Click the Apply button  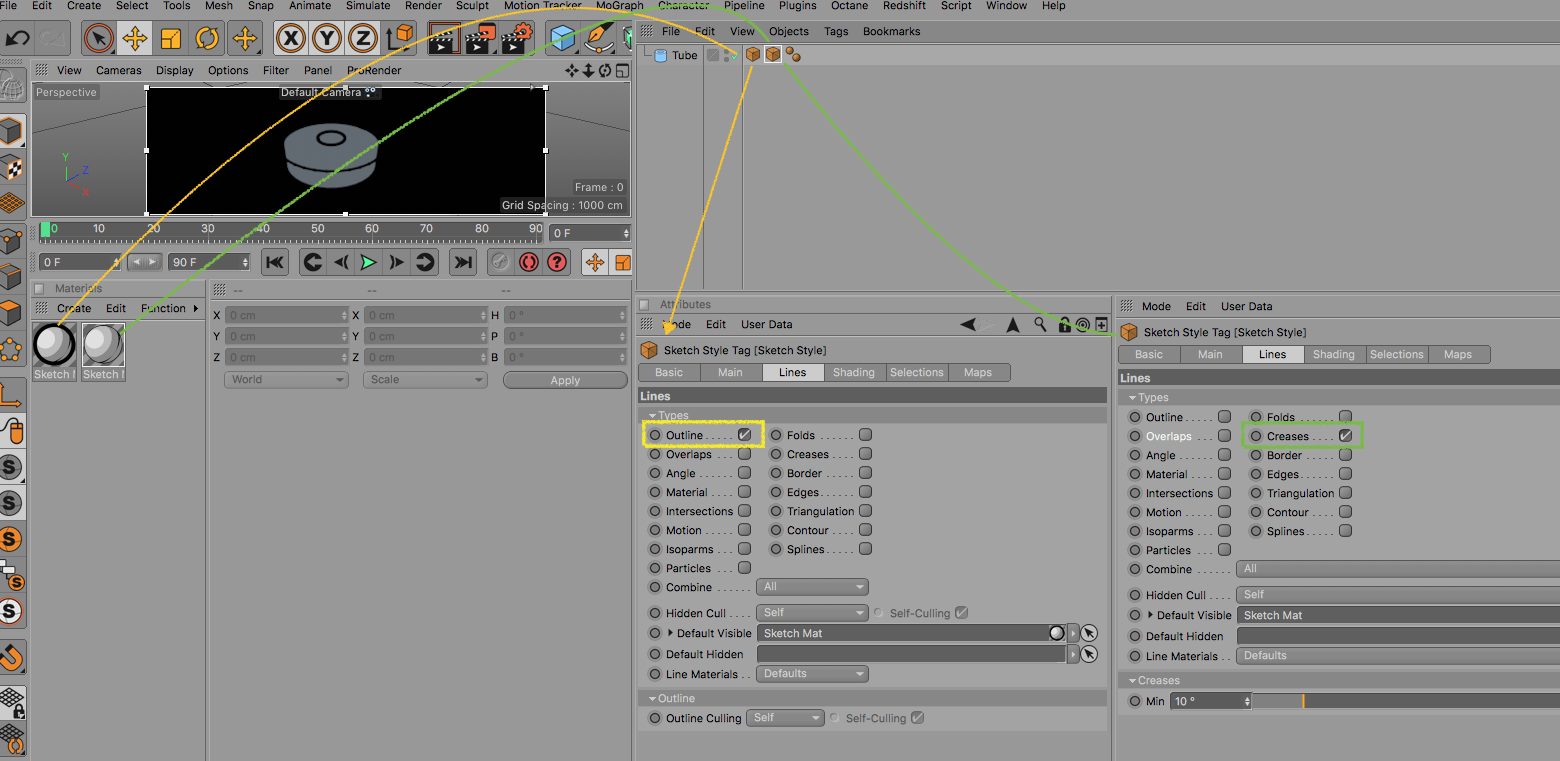565,380
